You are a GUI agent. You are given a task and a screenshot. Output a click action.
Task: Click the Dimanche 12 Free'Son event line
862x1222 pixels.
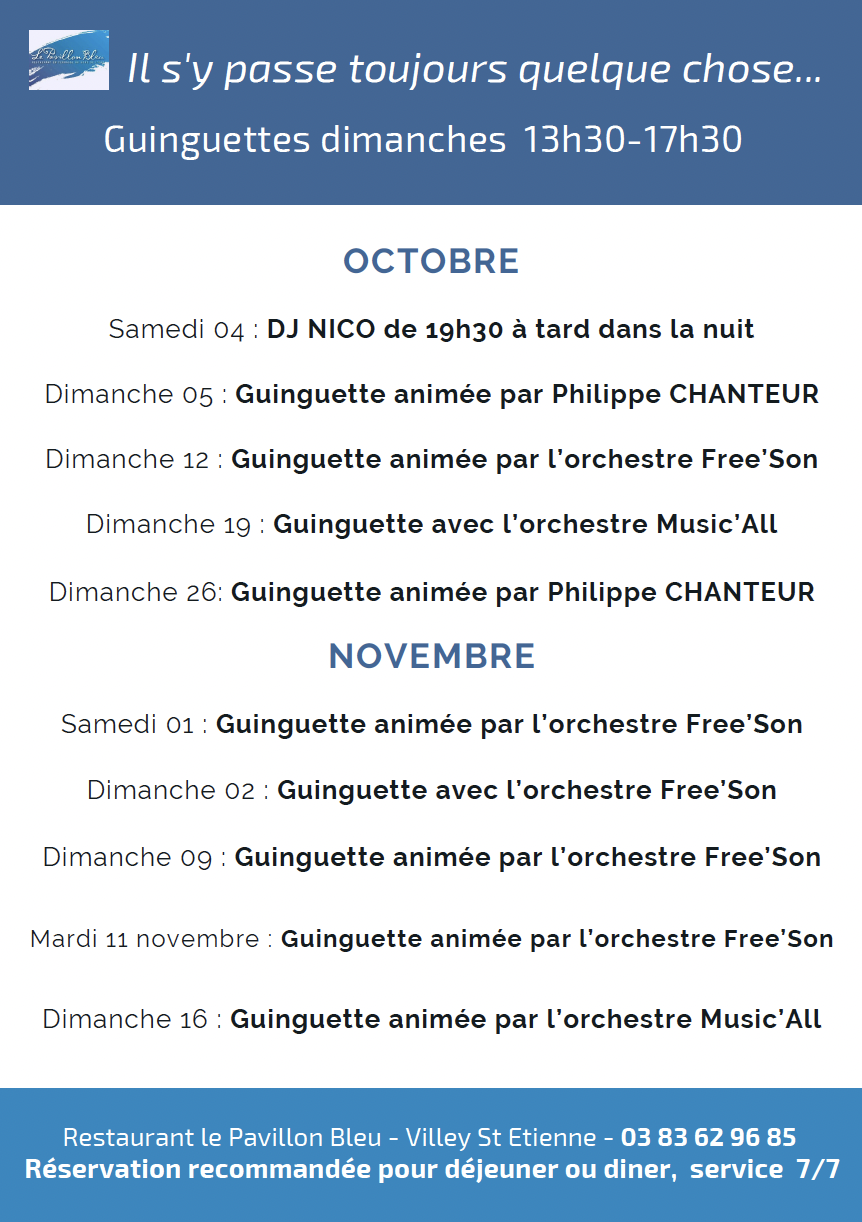[x=431, y=460]
